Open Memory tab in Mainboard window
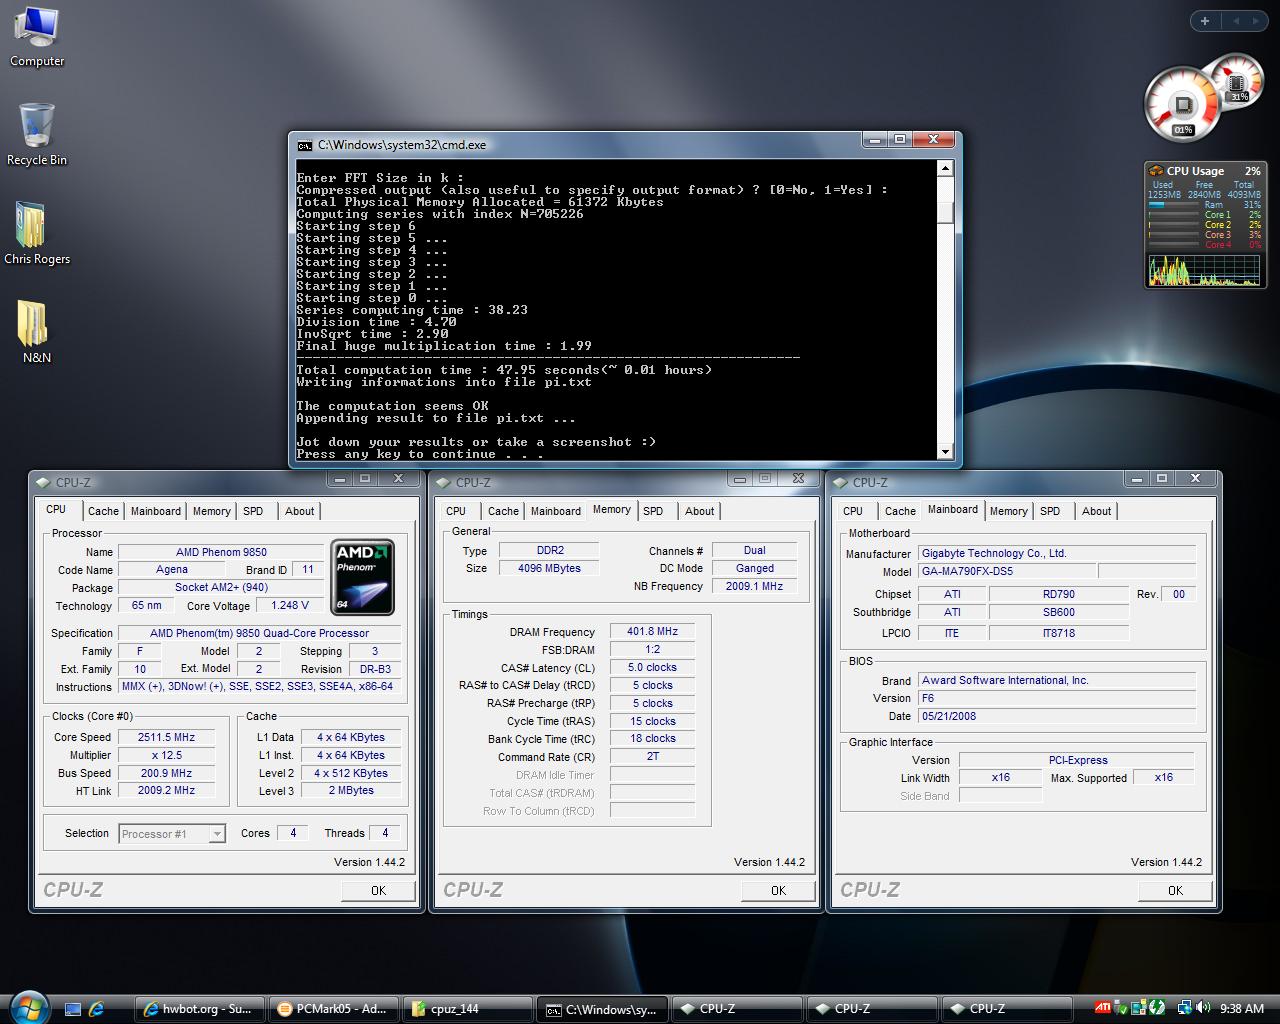Image resolution: width=1280 pixels, height=1024 pixels. 1009,511
